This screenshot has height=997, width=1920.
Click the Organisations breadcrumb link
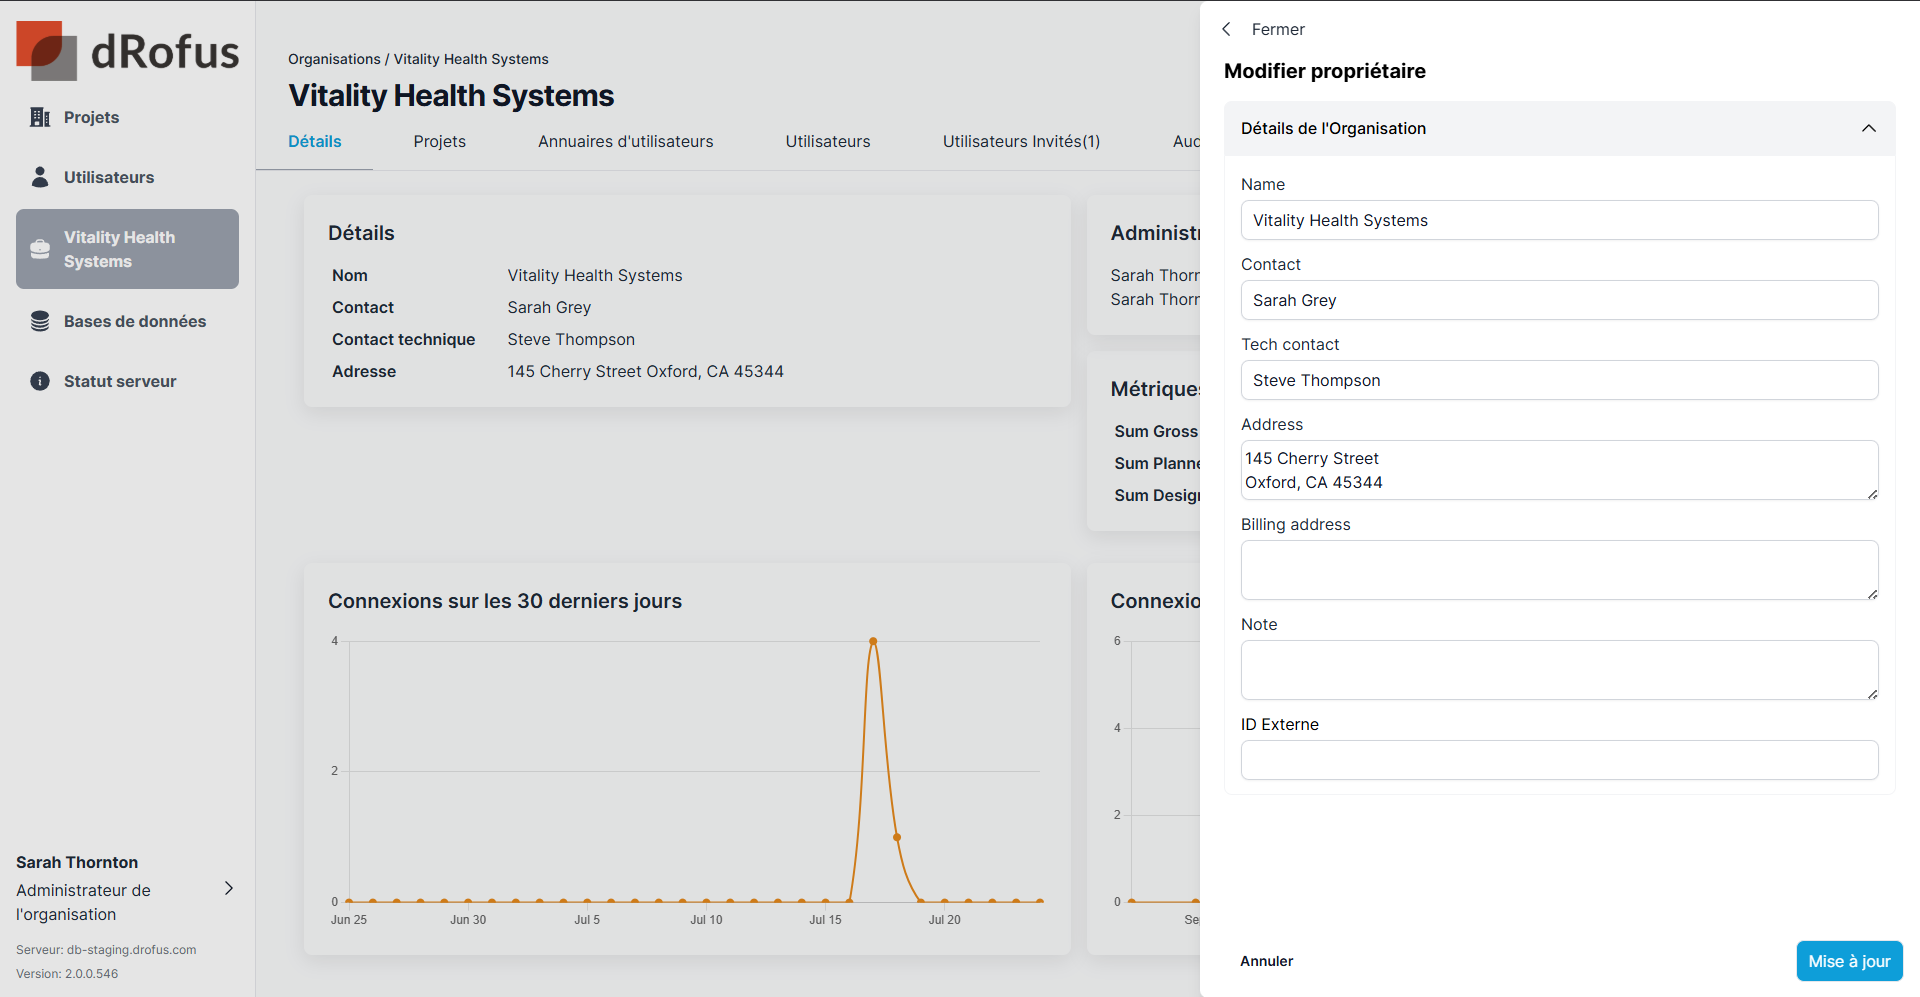334,59
